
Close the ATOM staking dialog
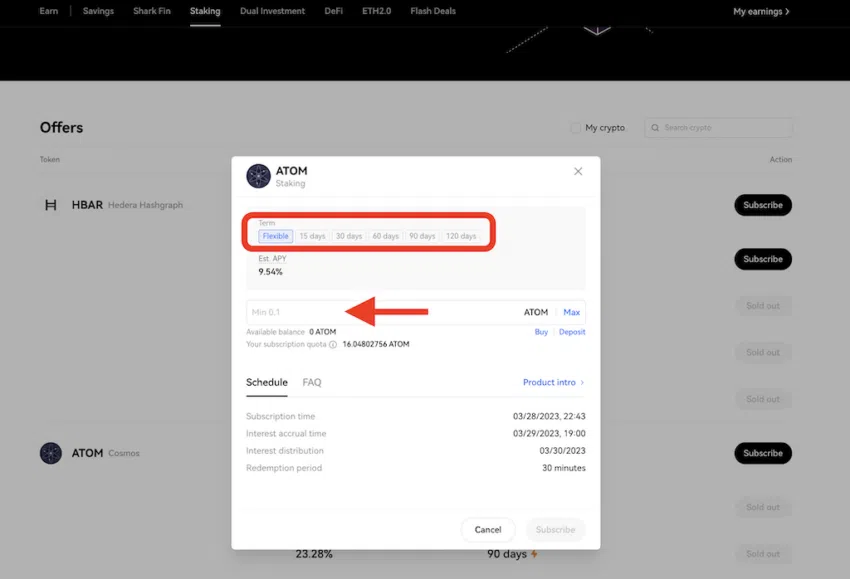(578, 171)
